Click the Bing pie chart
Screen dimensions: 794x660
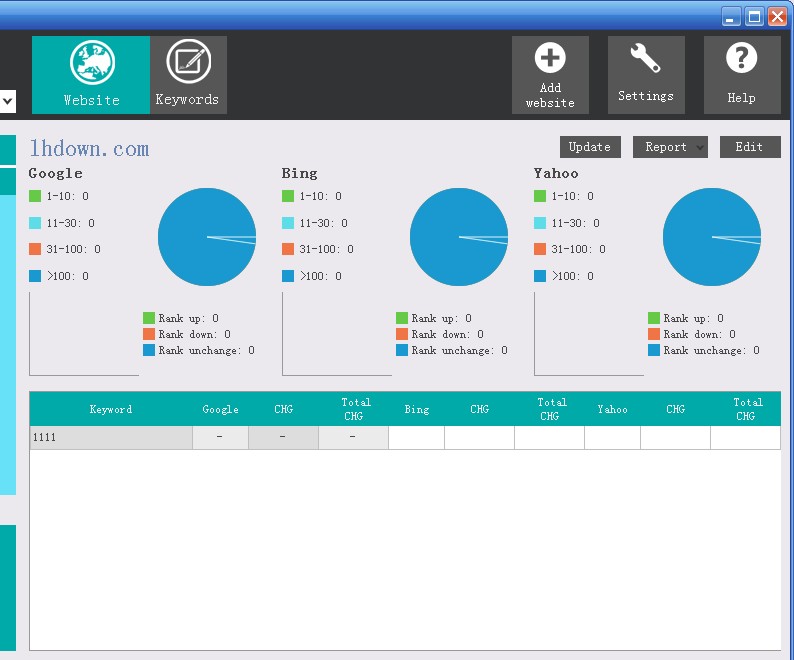click(x=459, y=237)
